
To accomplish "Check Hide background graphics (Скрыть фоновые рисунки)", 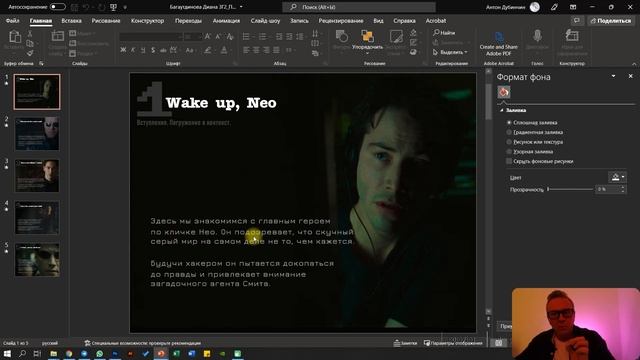I will click(509, 161).
